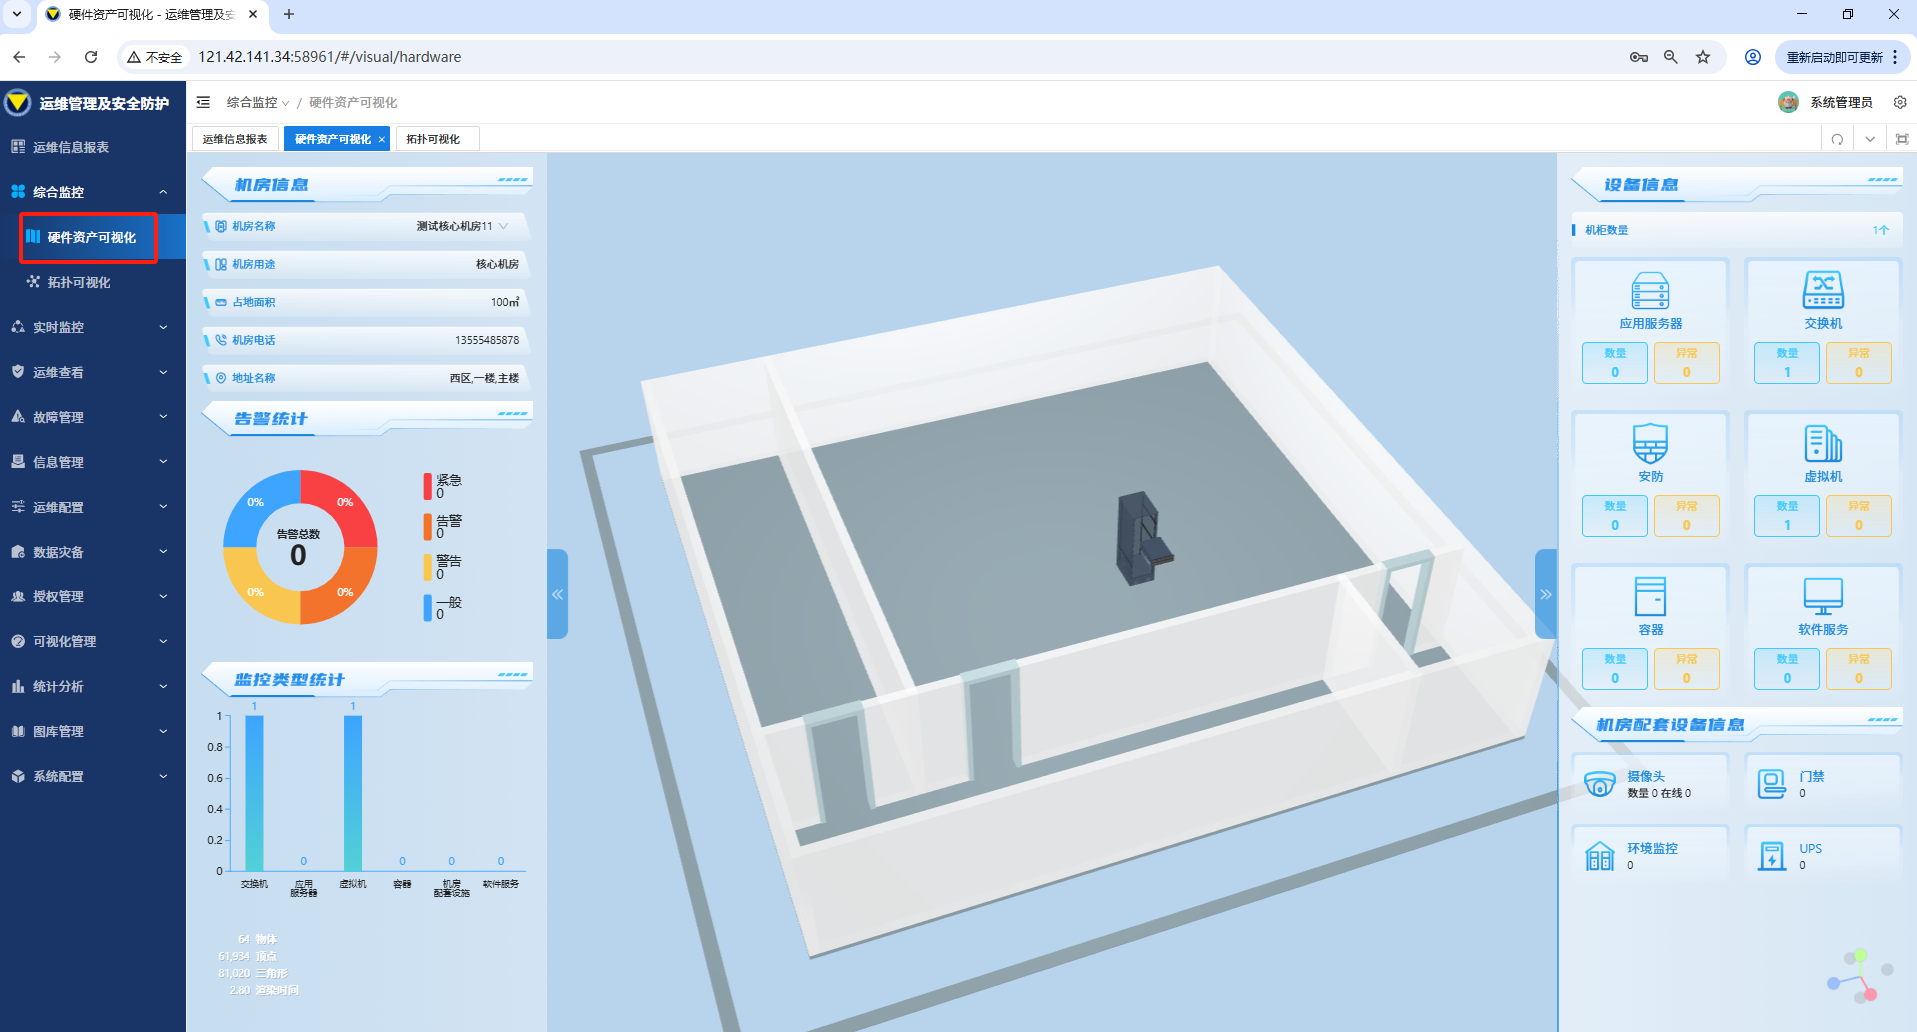Toggle the sidebar collapse hamburger icon
The height and width of the screenshot is (1032, 1917).
point(203,102)
